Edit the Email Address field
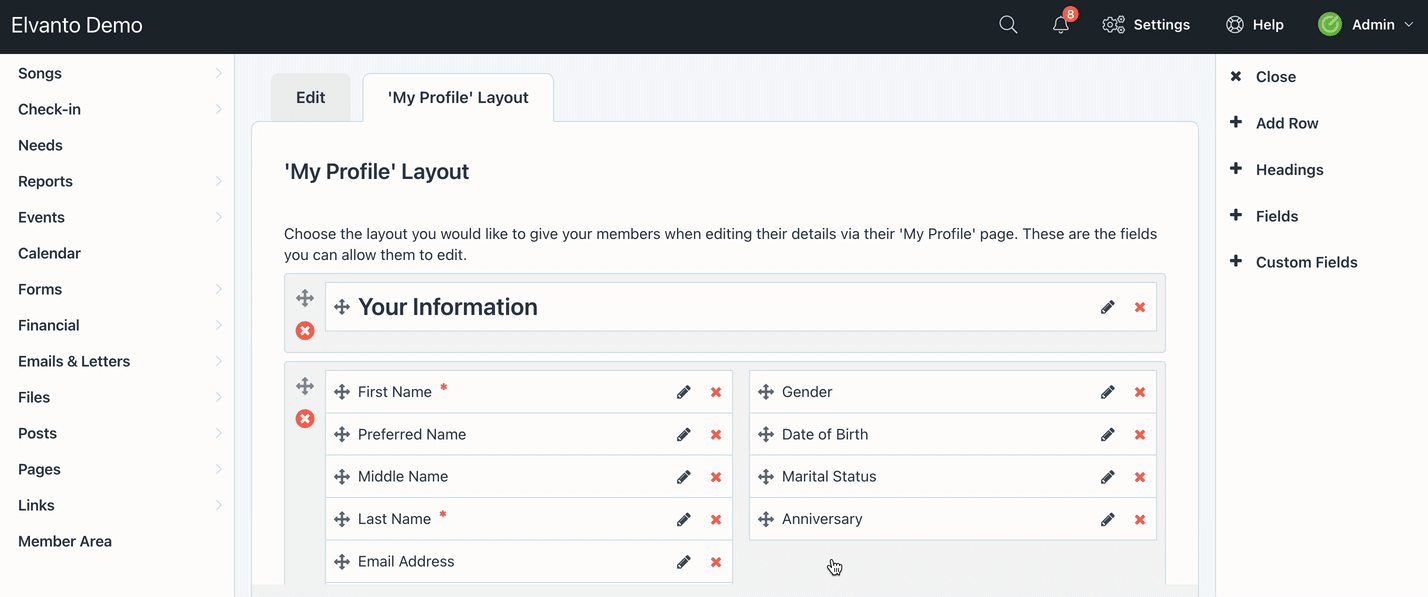 tap(684, 562)
